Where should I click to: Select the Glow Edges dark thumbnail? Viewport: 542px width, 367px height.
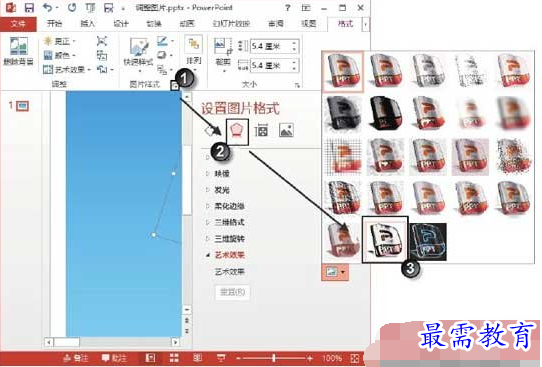428,242
